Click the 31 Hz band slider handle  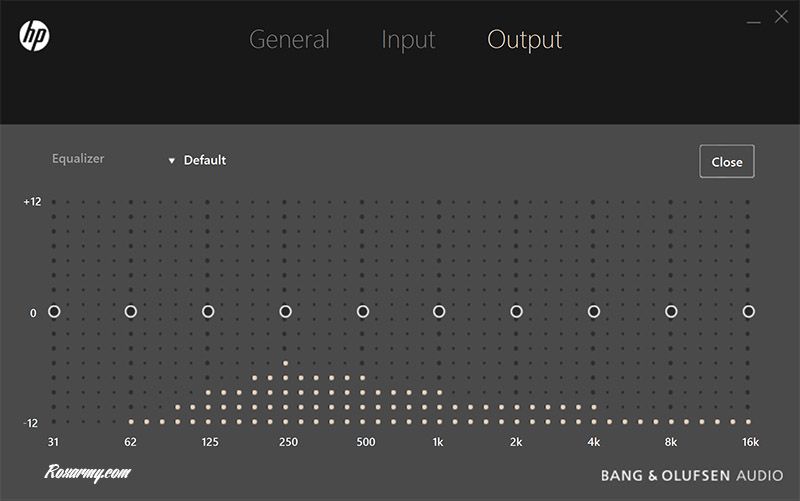pos(54,312)
